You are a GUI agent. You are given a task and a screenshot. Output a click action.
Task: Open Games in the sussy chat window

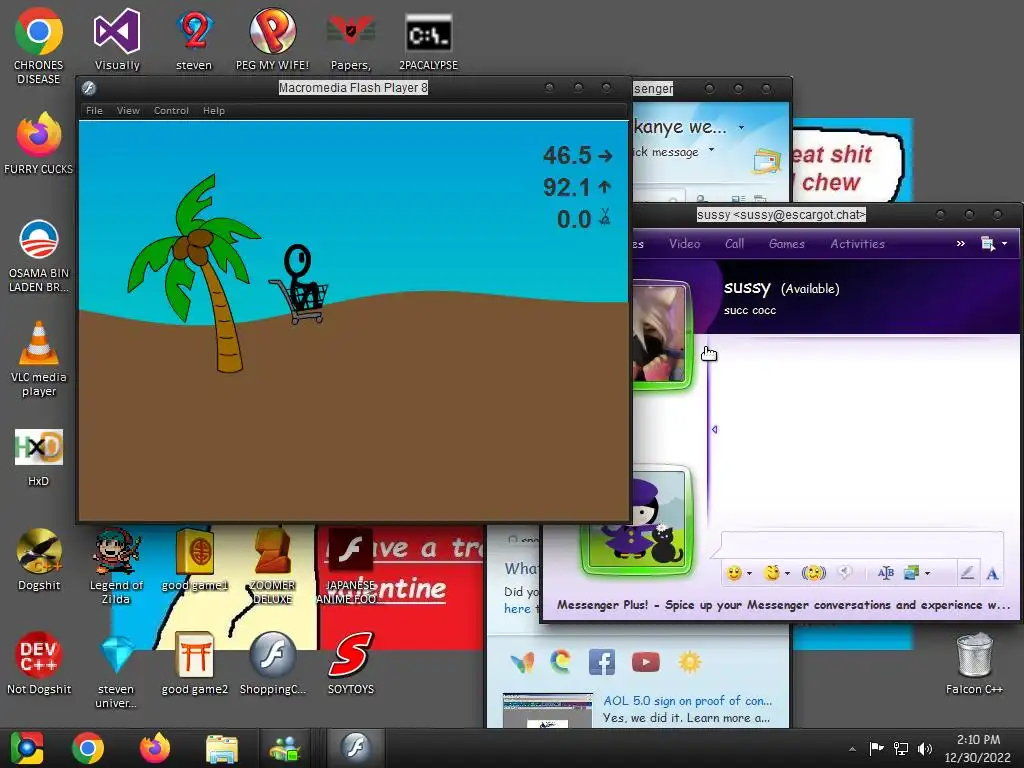coord(786,244)
